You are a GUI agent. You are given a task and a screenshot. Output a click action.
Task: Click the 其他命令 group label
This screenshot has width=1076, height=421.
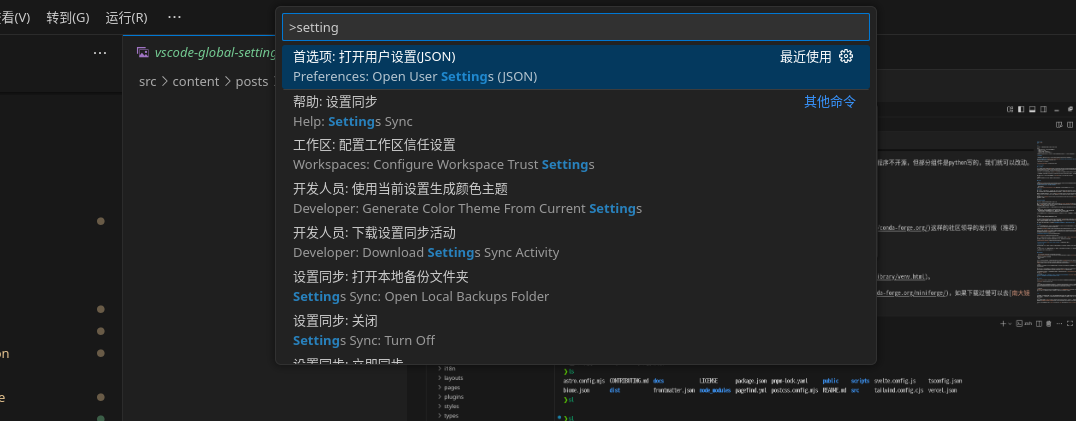point(830,102)
